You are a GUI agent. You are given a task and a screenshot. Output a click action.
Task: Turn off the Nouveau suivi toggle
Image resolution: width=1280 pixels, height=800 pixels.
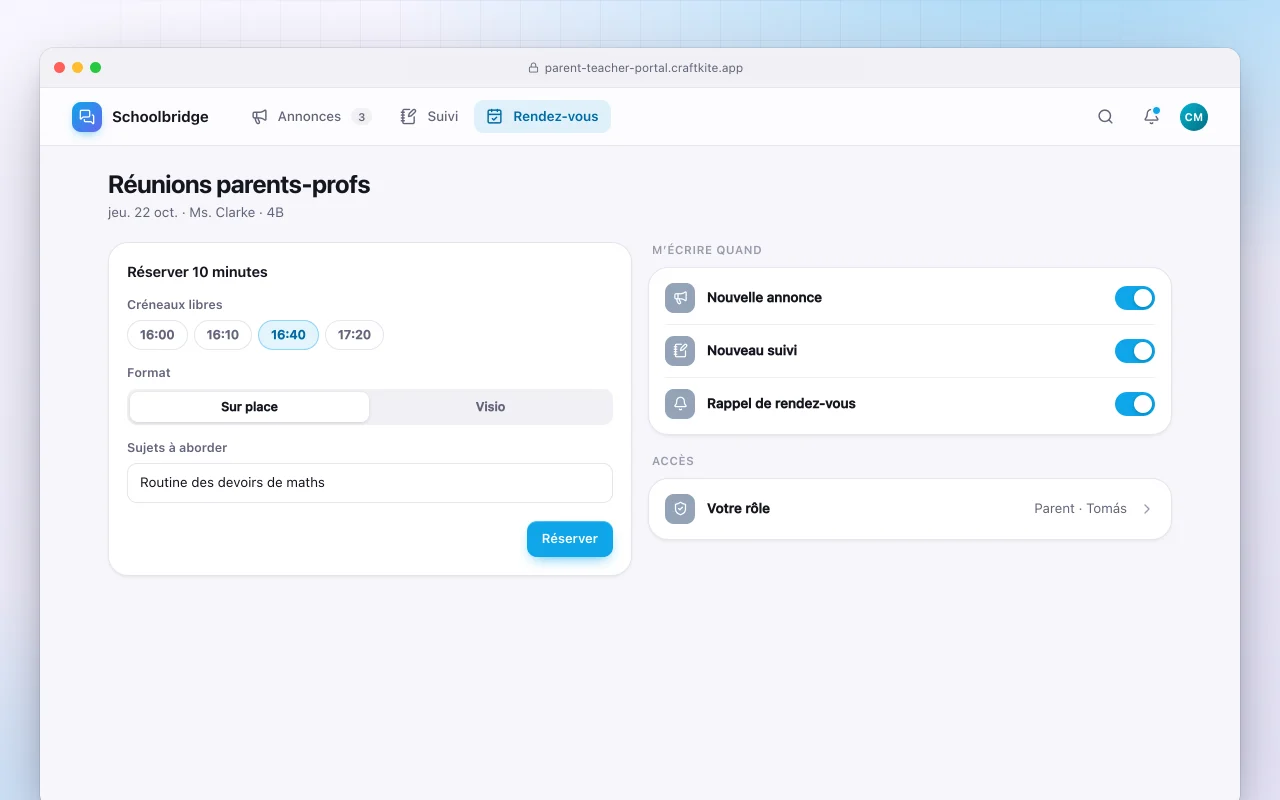point(1135,351)
